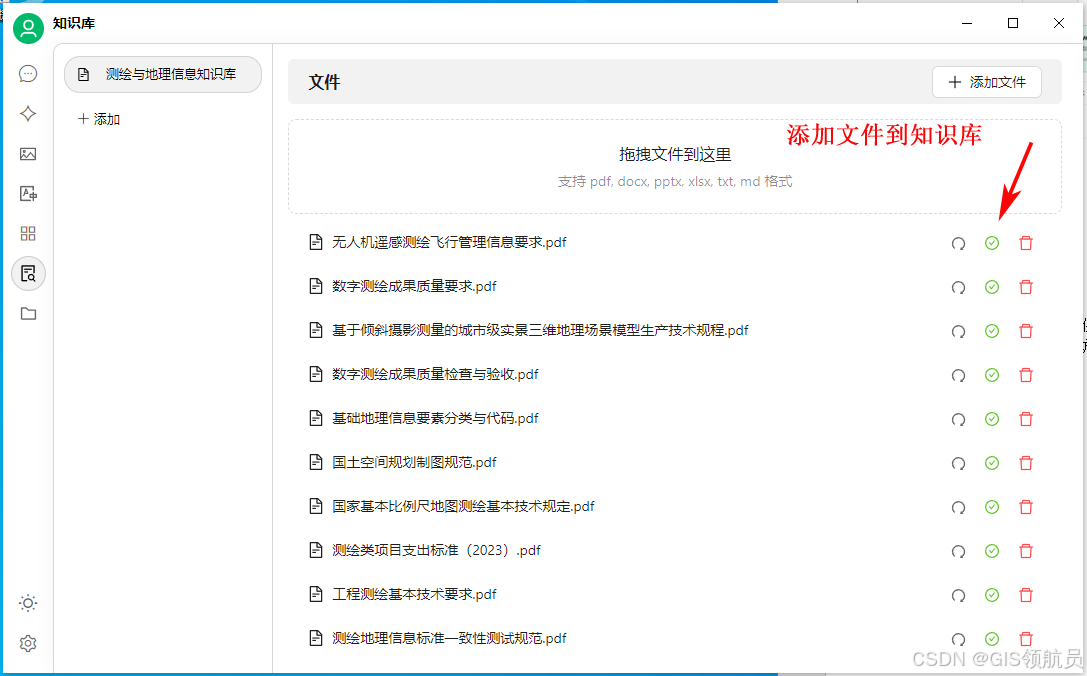Open file name 国土空间规划制图规范.pdf
The width and height of the screenshot is (1087, 676).
pos(414,462)
